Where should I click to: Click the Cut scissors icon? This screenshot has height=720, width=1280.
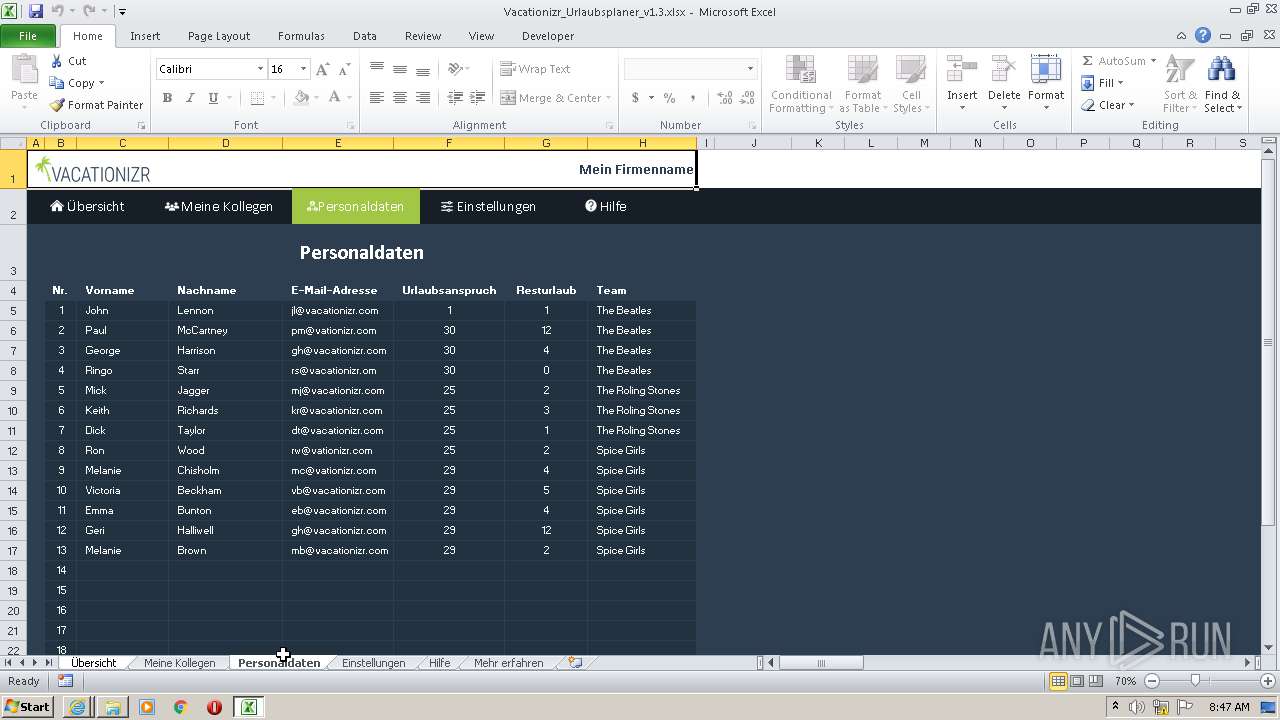57,61
